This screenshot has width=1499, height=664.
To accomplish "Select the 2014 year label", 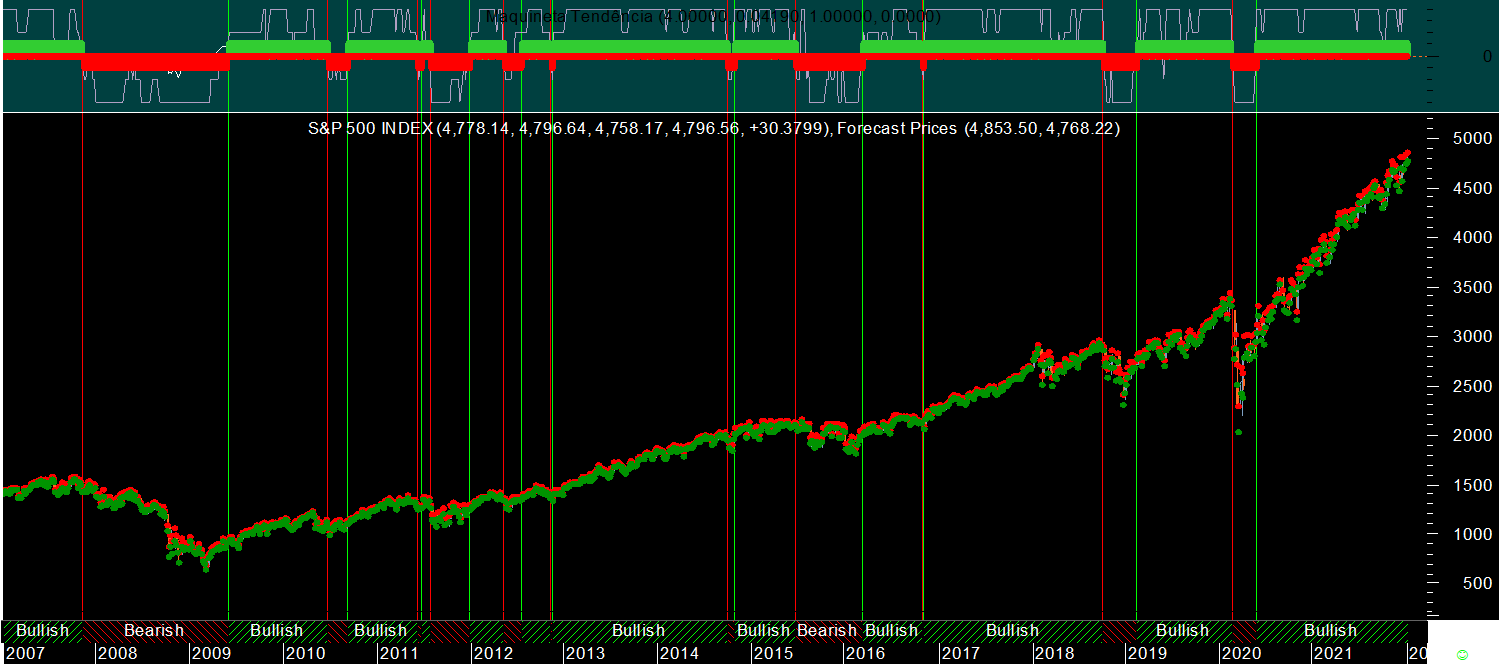I will click(x=679, y=653).
